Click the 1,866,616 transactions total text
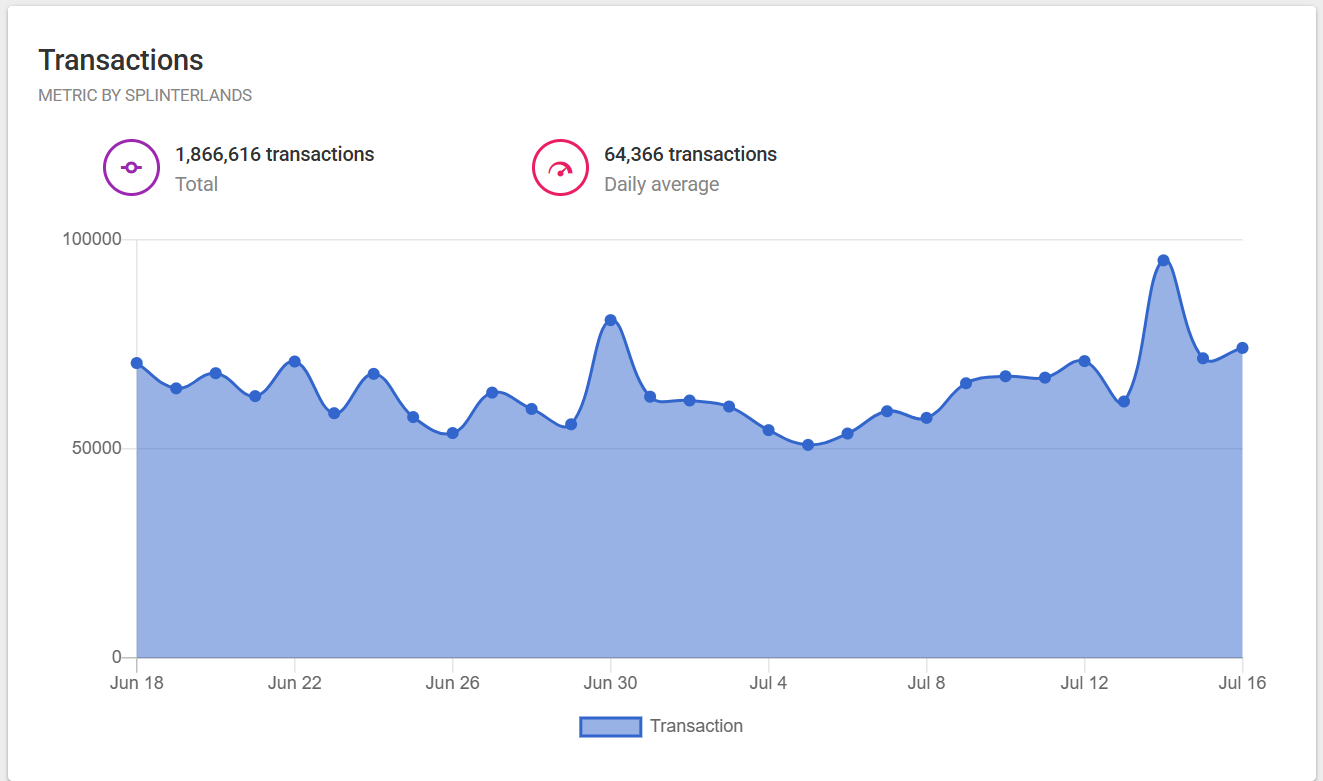This screenshot has height=781, width=1323. tap(275, 154)
